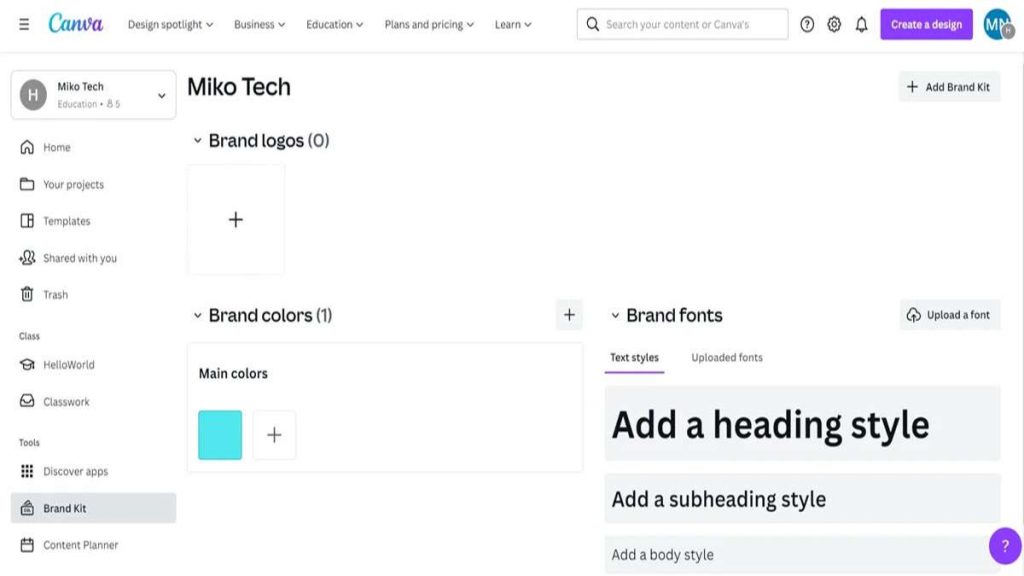Image resolution: width=1024 pixels, height=576 pixels.
Task: Collapse the Brand colors section
Action: (198, 315)
